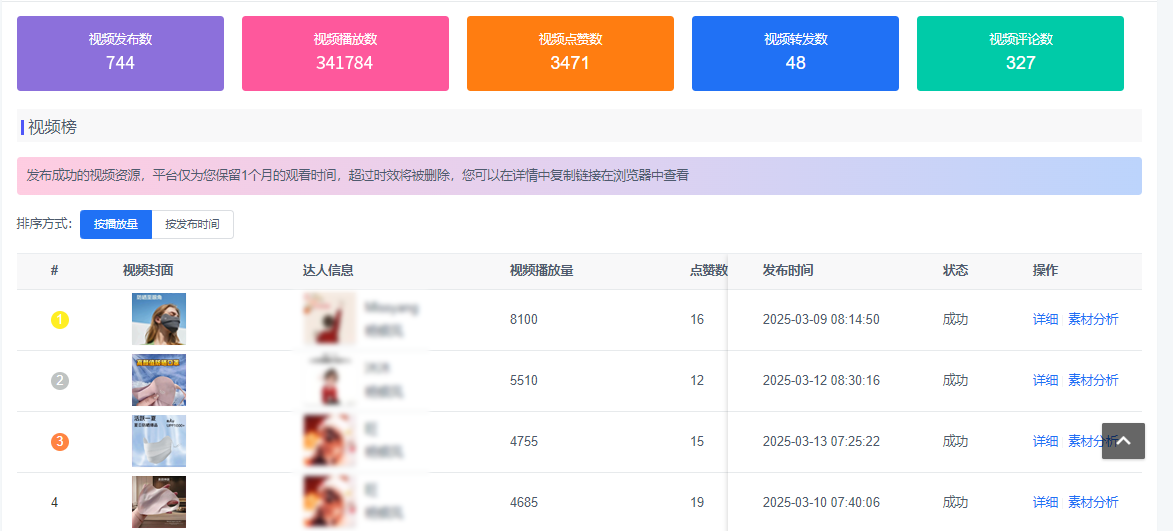Open 详细 for the 4755-plays video
The width and height of the screenshot is (1173, 531).
click(x=1045, y=441)
